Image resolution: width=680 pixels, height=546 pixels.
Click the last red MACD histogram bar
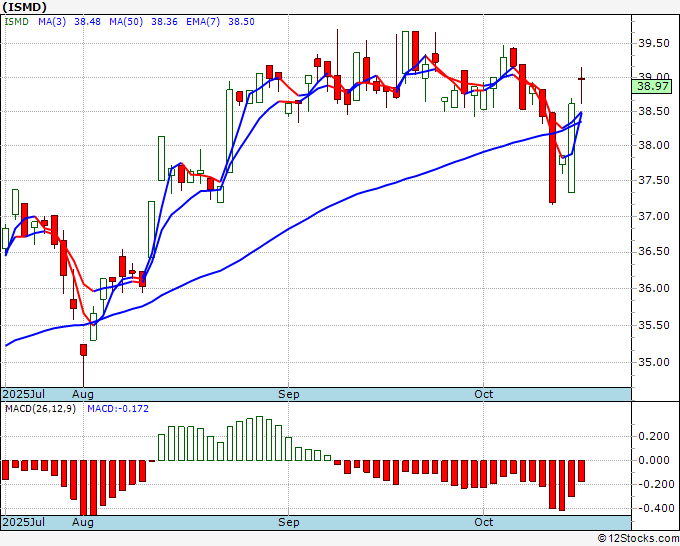click(582, 471)
